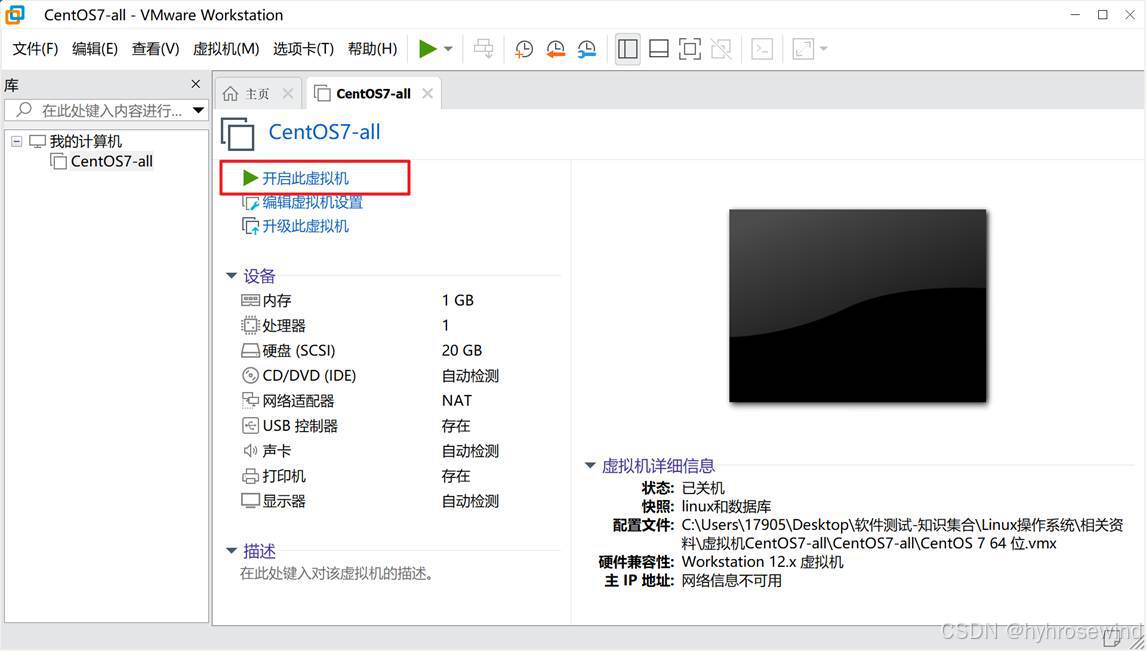Viewport: 1146px width, 651px height.
Task: Click the stretch guest display icon
Action: point(803,49)
